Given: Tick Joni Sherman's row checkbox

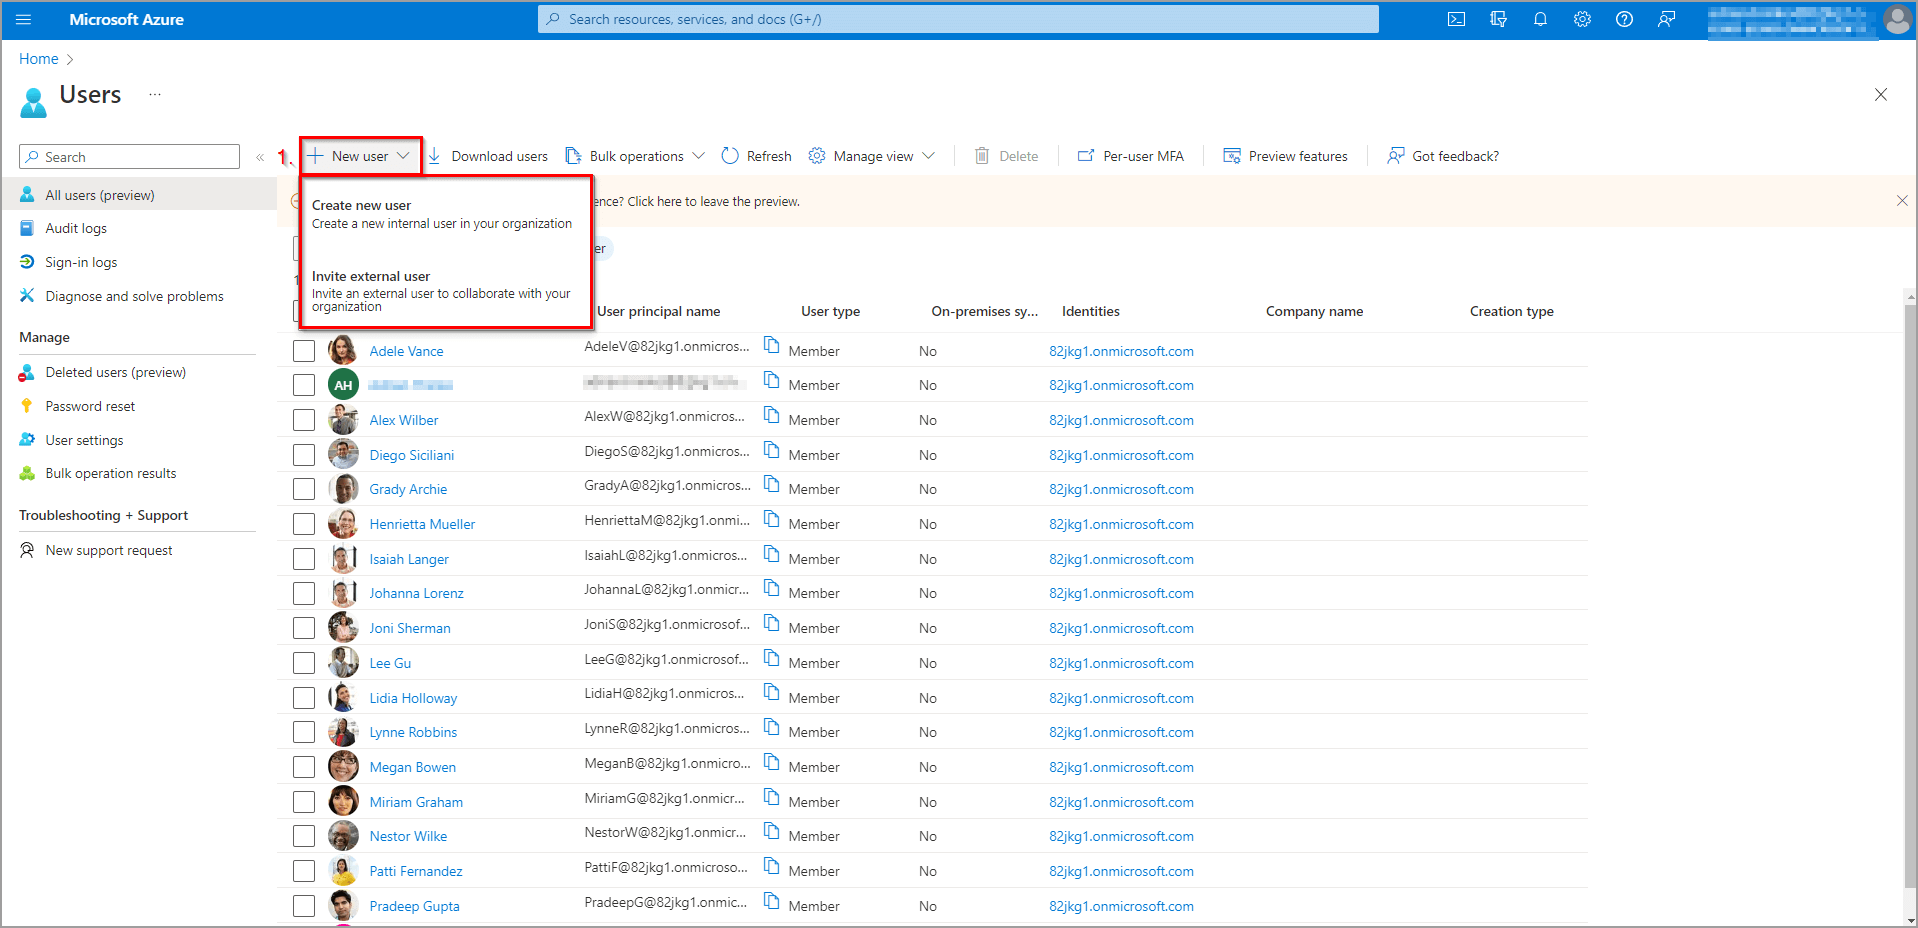Looking at the screenshot, I should point(304,628).
